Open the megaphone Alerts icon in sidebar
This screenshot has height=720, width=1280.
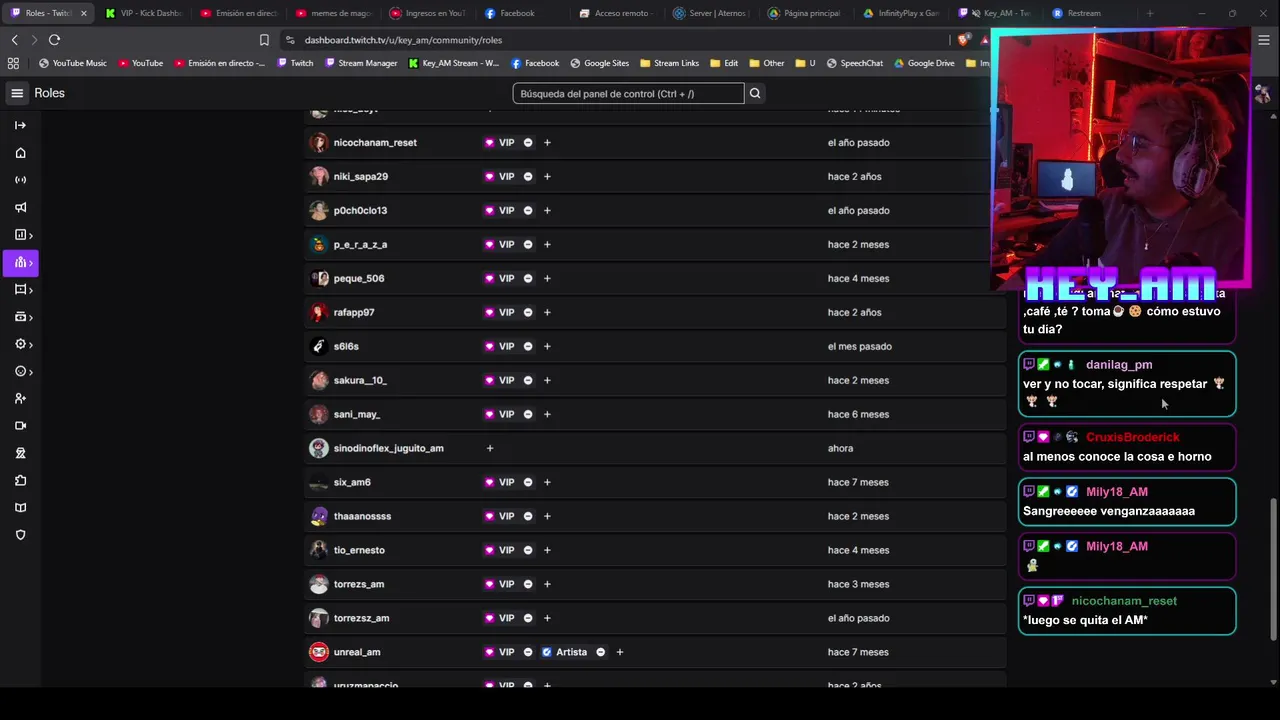pyautogui.click(x=20, y=208)
